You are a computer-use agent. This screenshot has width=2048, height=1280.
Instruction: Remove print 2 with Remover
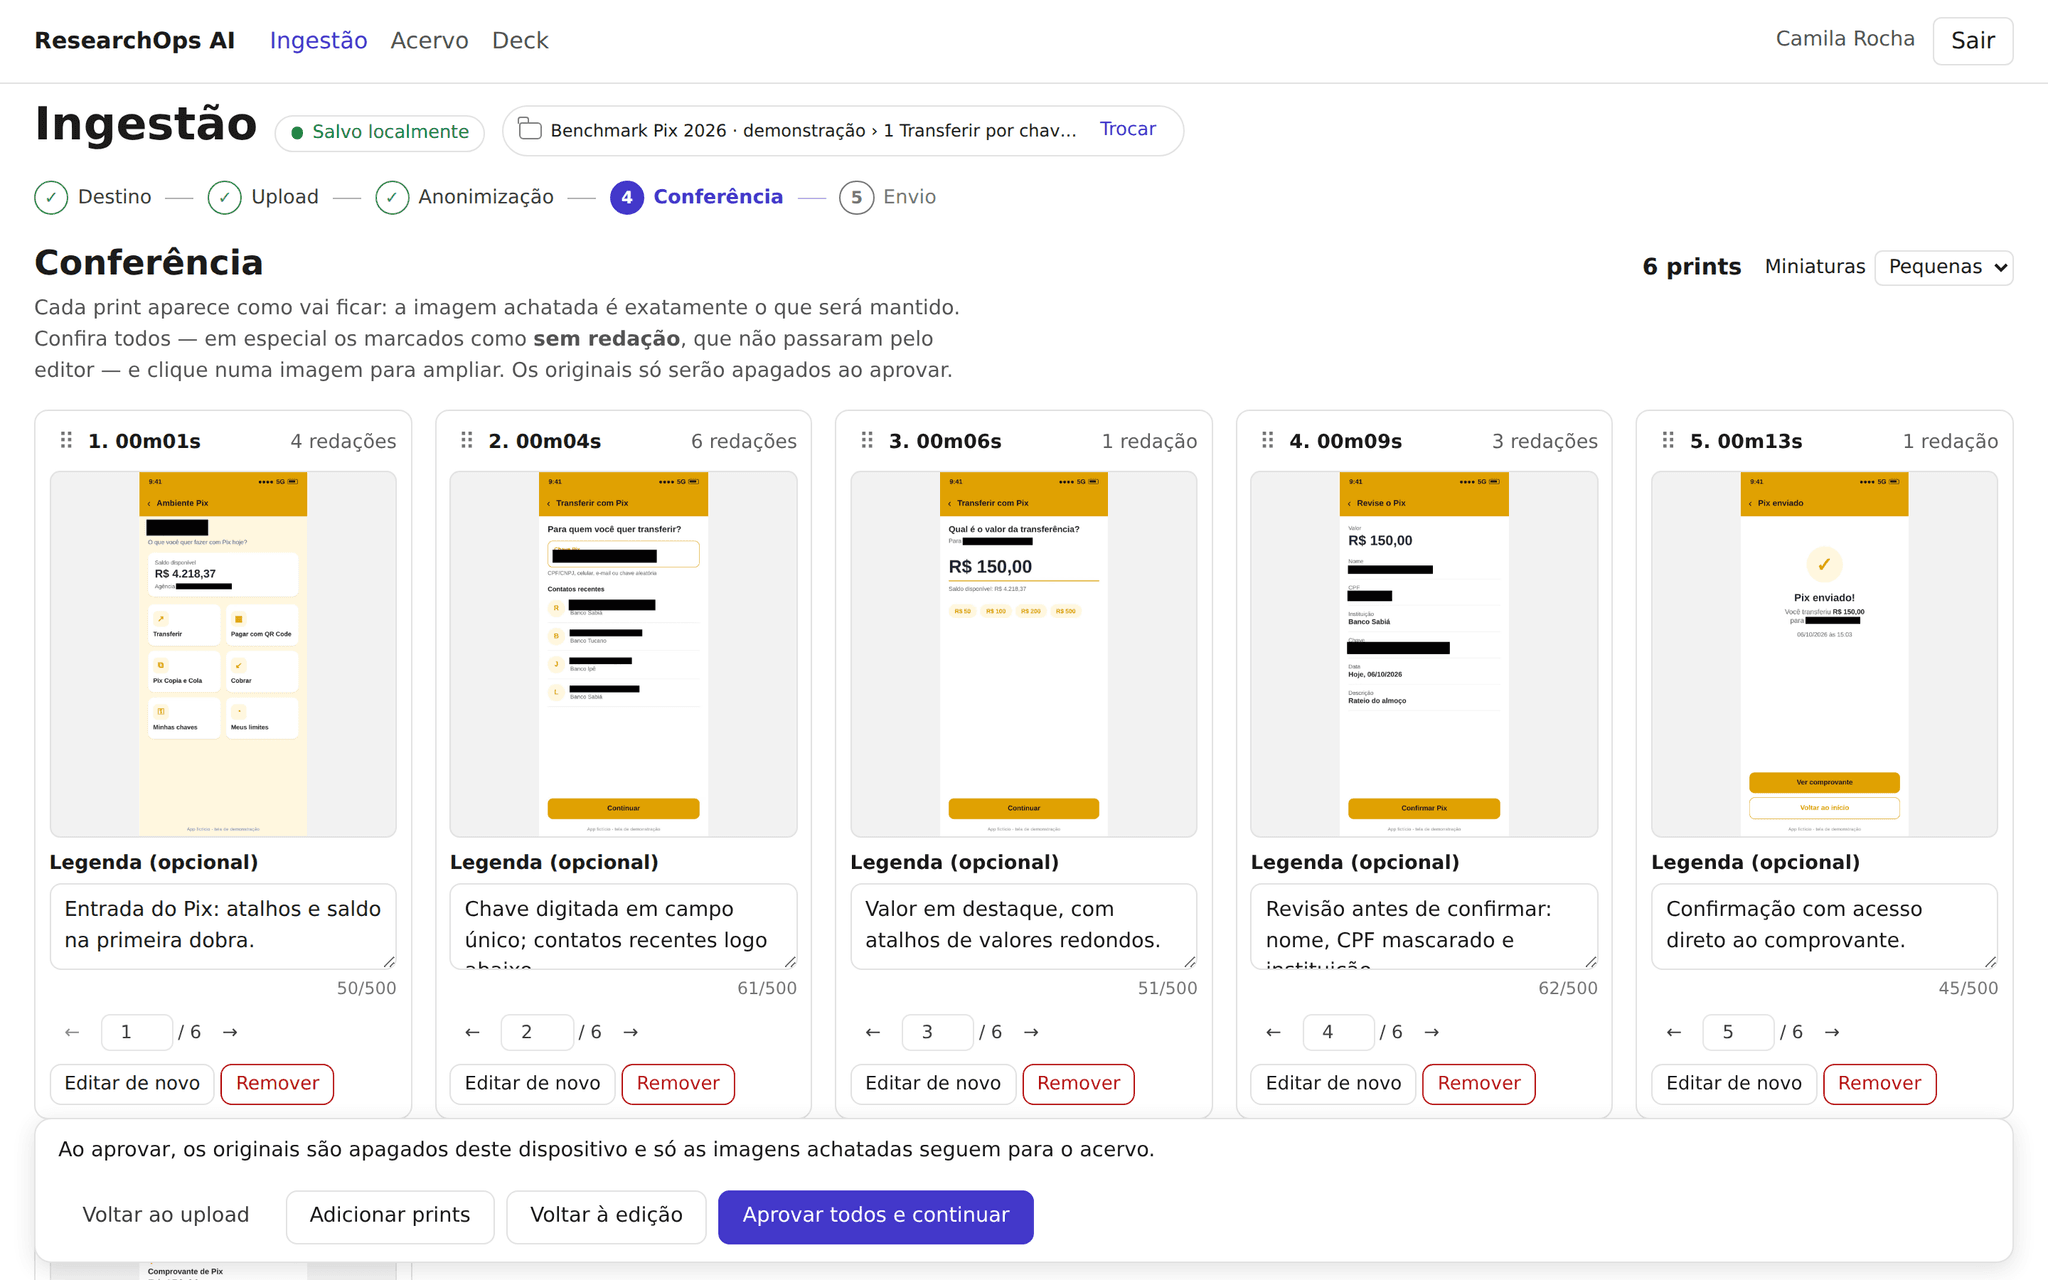pyautogui.click(x=678, y=1084)
